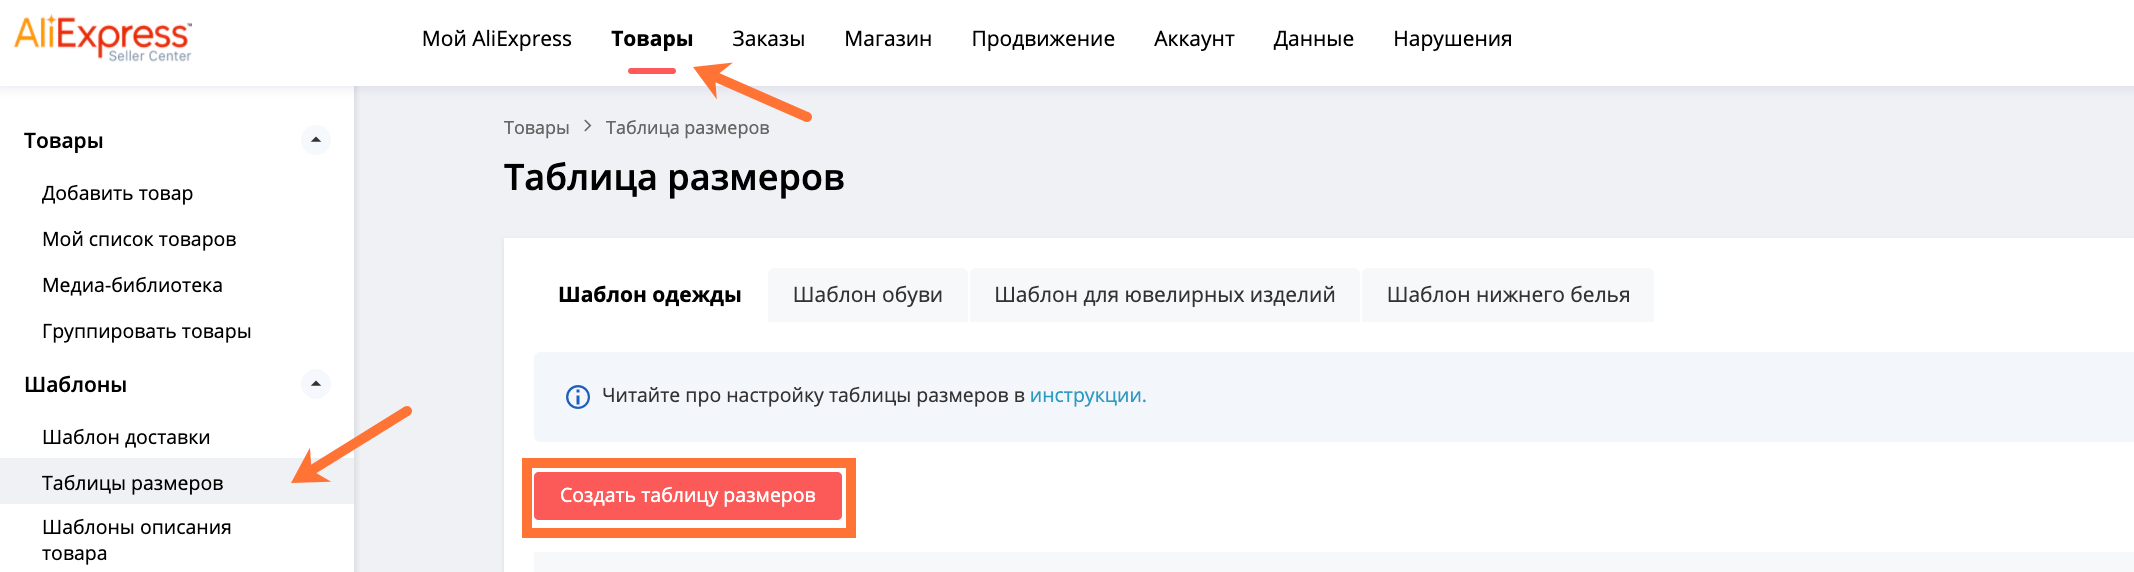Open the инструкции link
2134x572 pixels.
tap(1088, 395)
